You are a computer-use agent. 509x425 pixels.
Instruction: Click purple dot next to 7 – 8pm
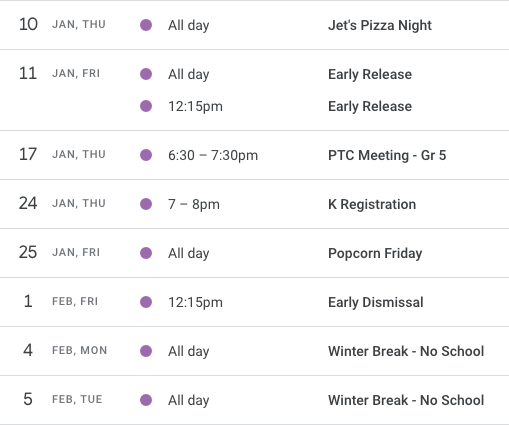tap(146, 204)
